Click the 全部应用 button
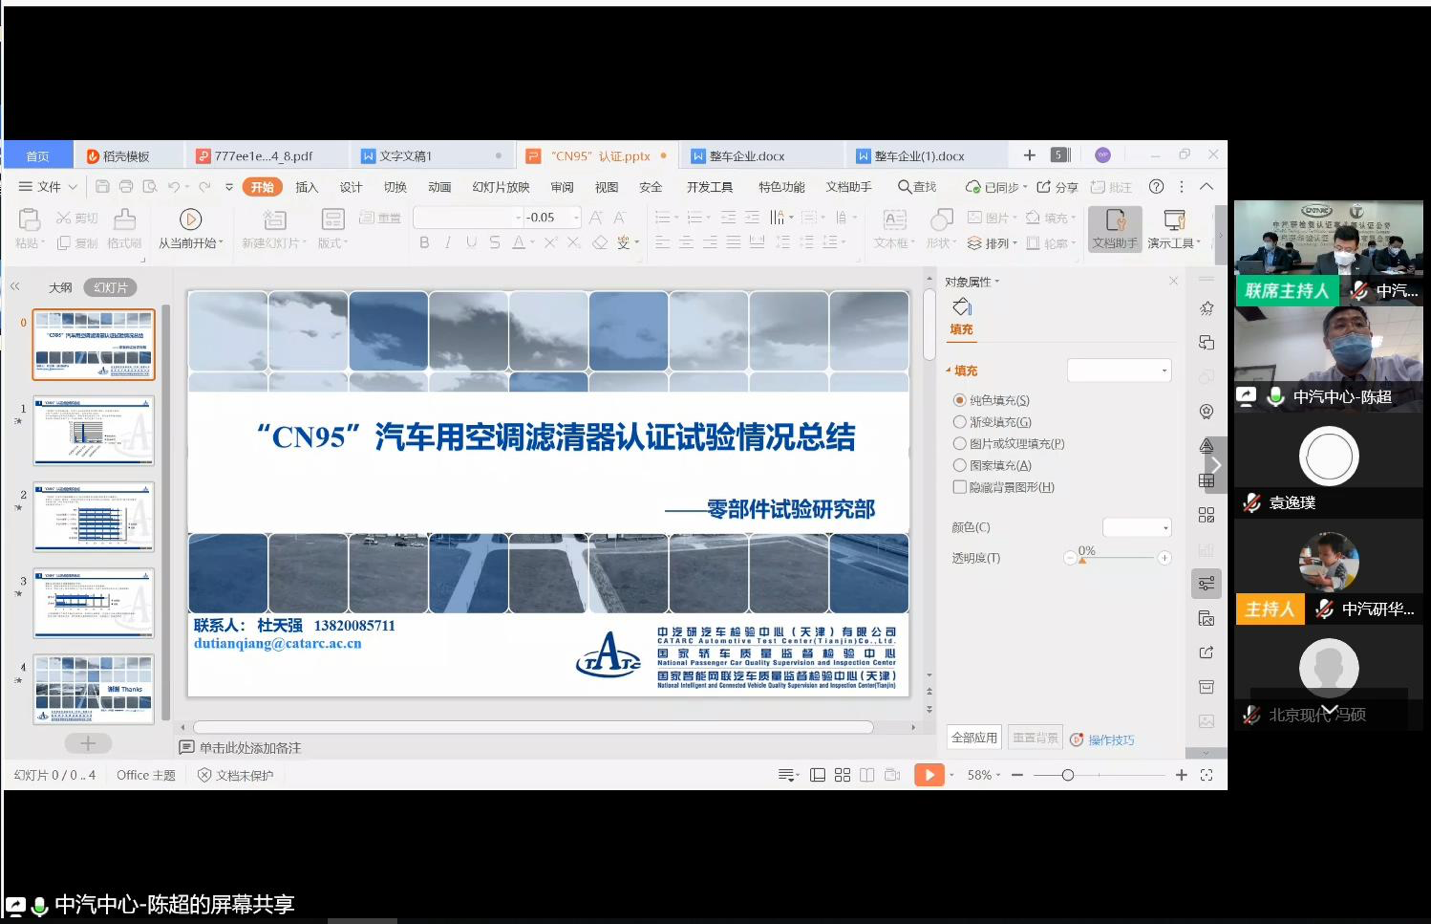Image resolution: width=1431 pixels, height=924 pixels. click(x=974, y=738)
